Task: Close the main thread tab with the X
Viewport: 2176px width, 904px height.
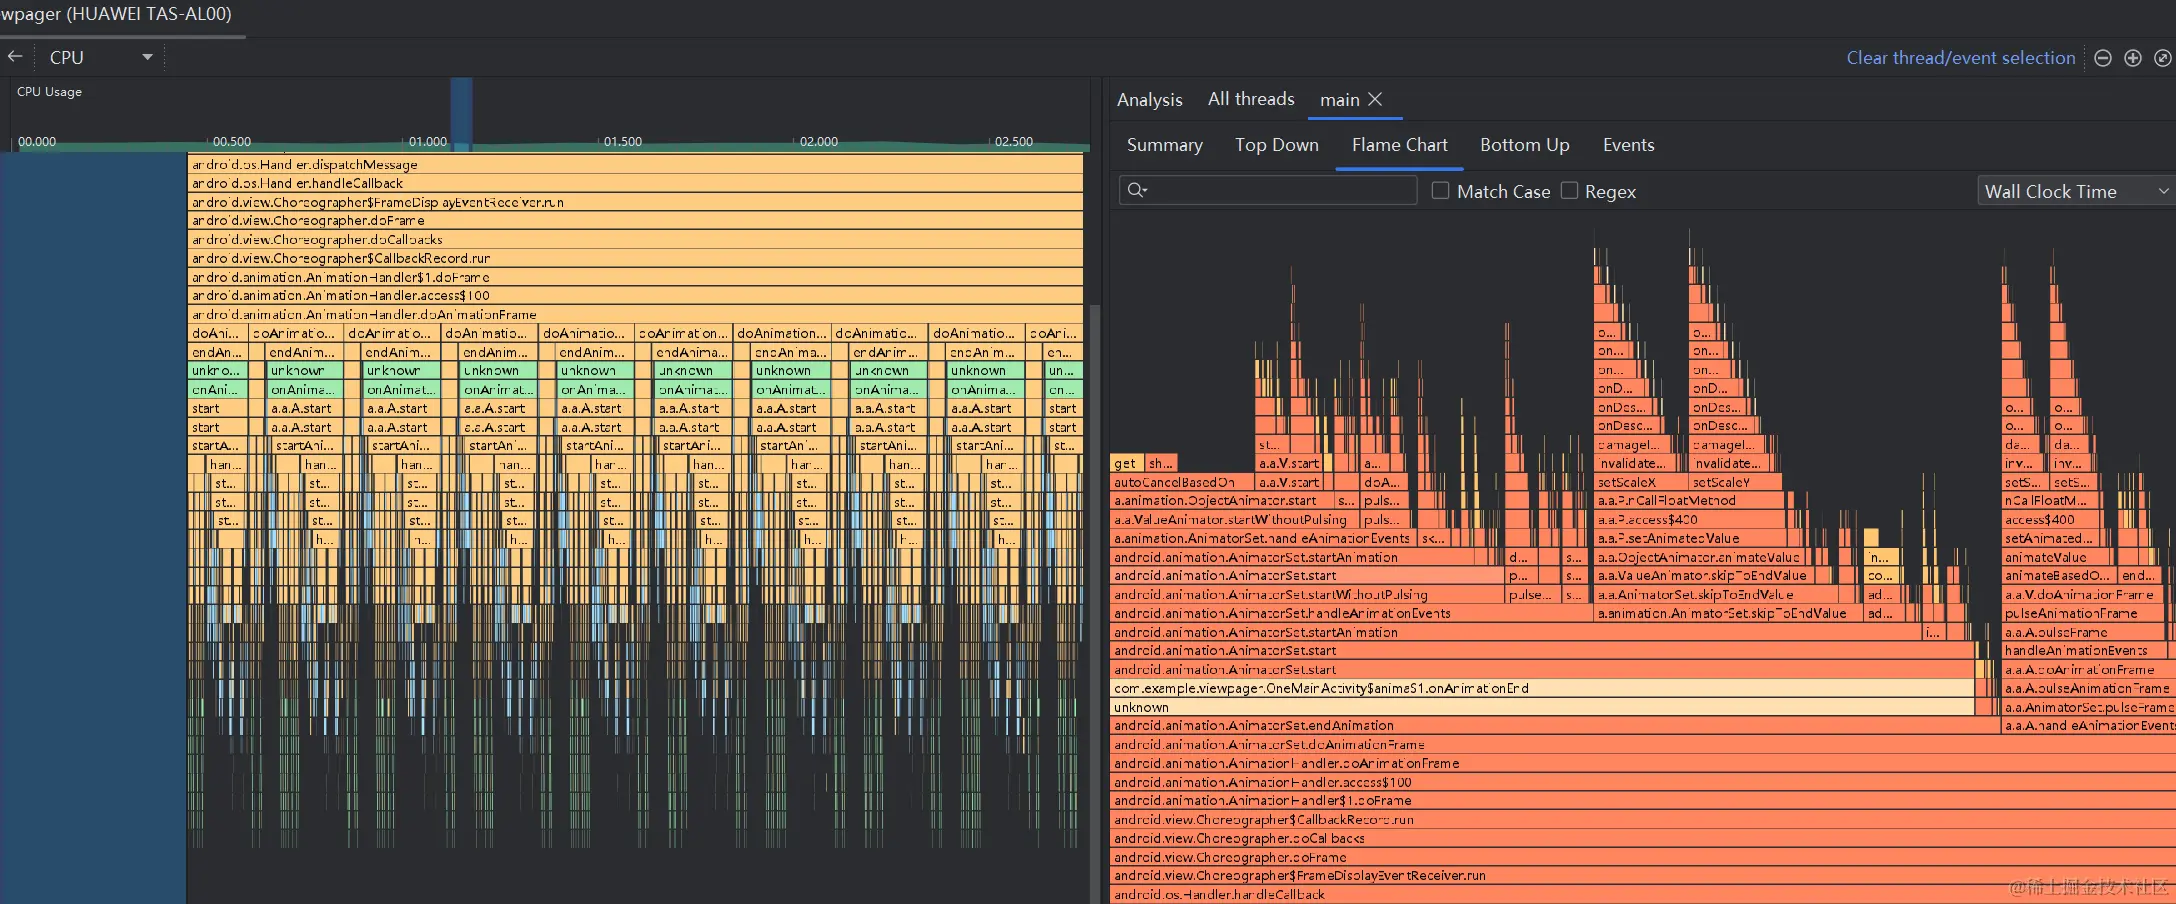Action: click(x=1375, y=99)
